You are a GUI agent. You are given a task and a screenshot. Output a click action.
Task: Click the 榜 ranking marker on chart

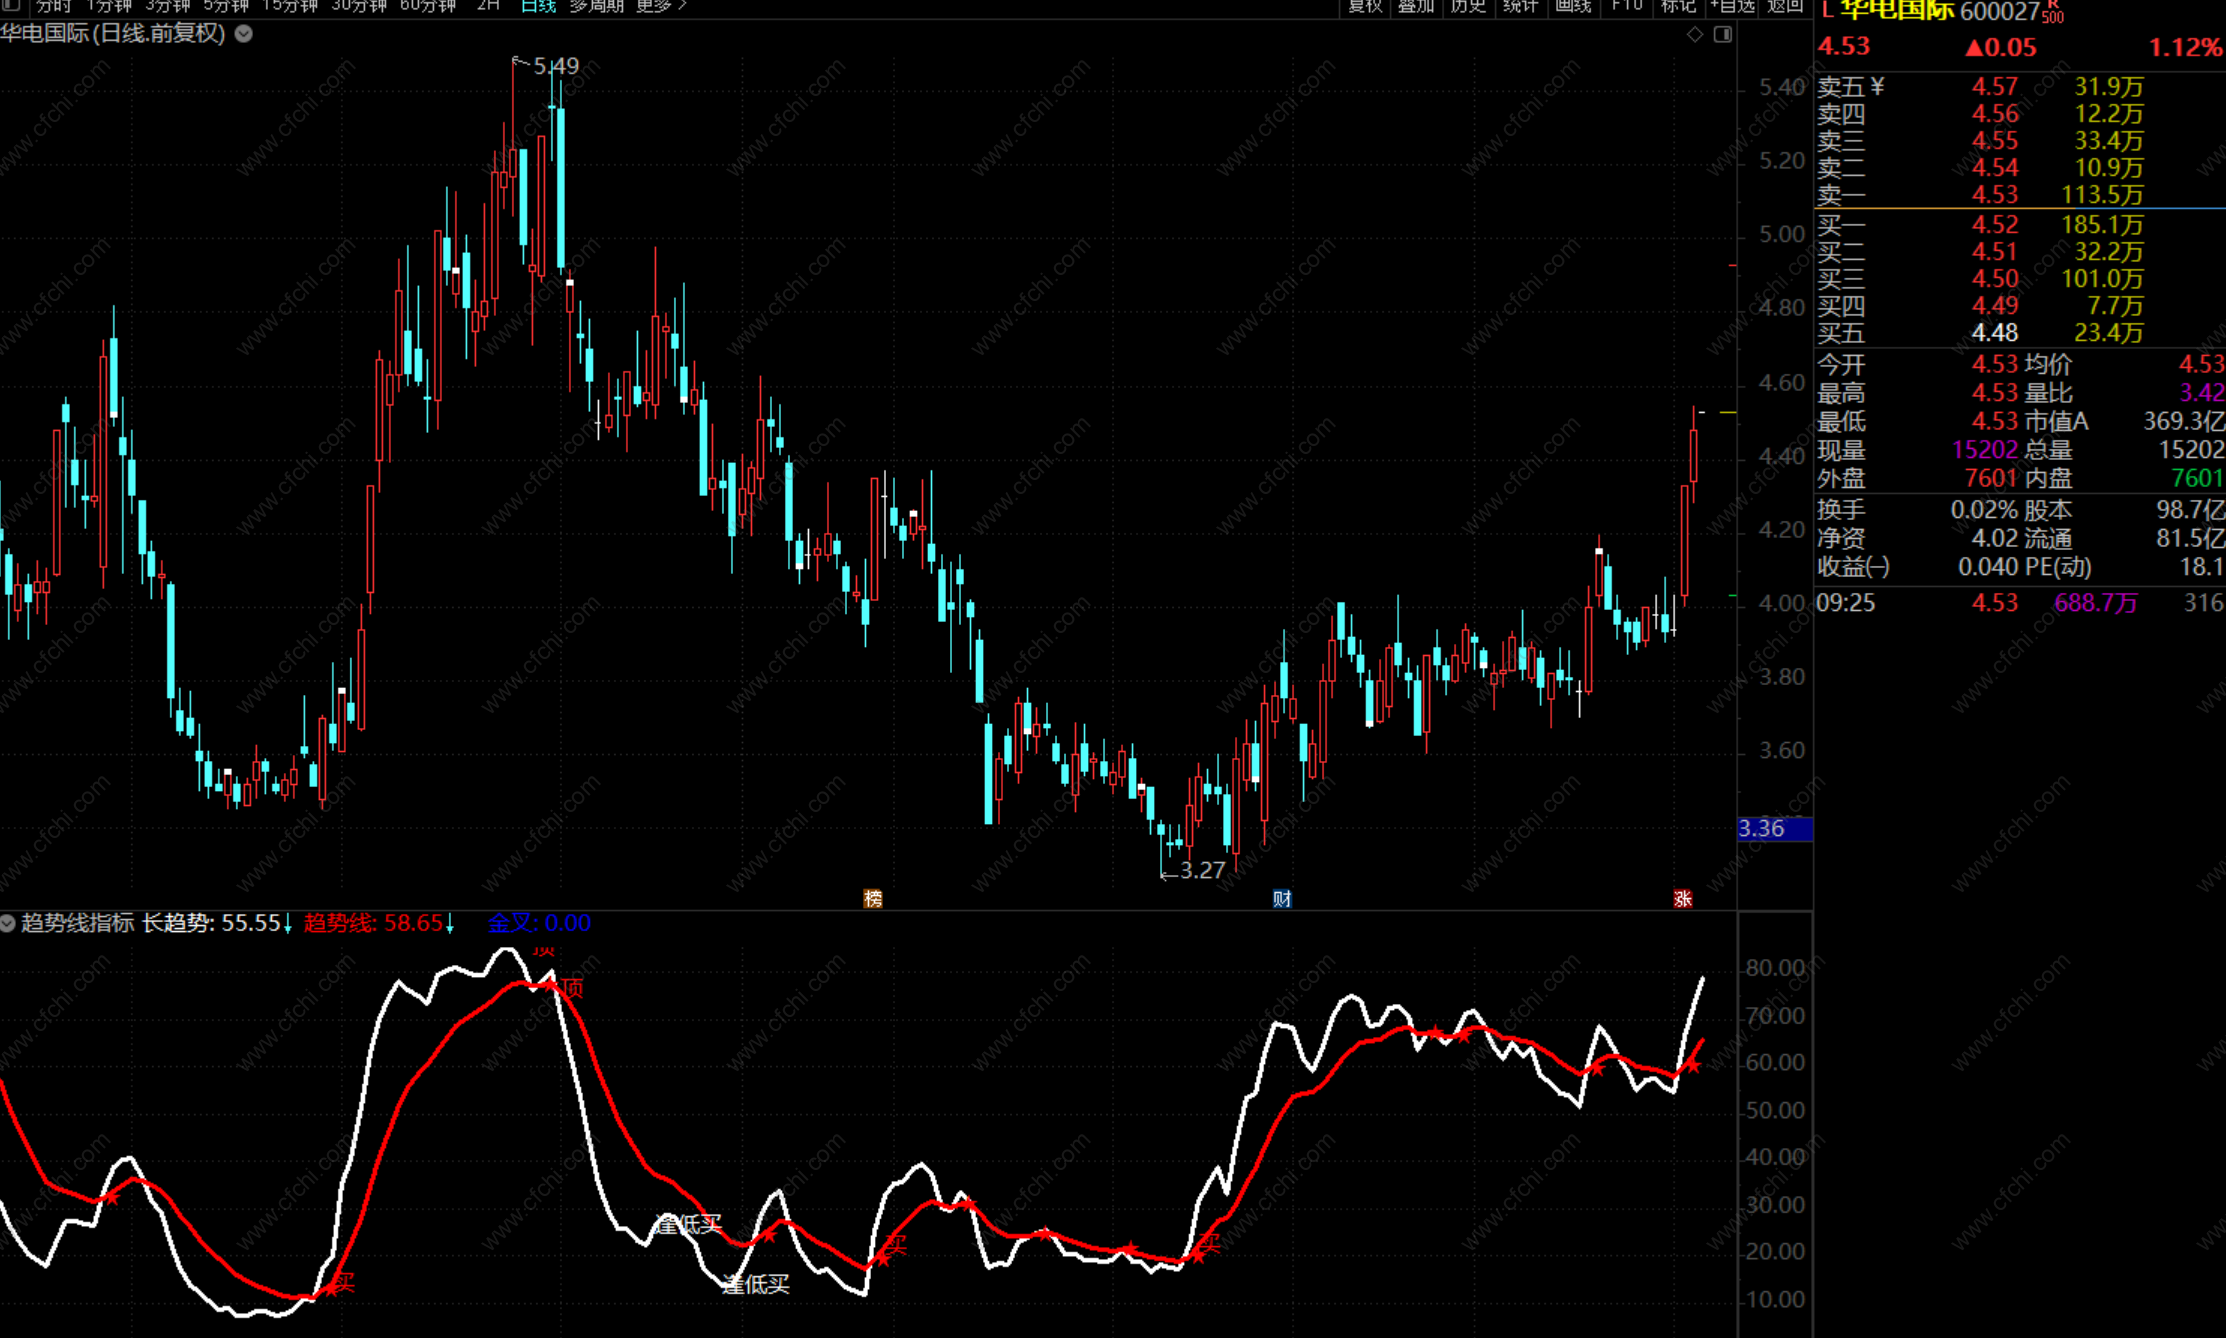873,898
